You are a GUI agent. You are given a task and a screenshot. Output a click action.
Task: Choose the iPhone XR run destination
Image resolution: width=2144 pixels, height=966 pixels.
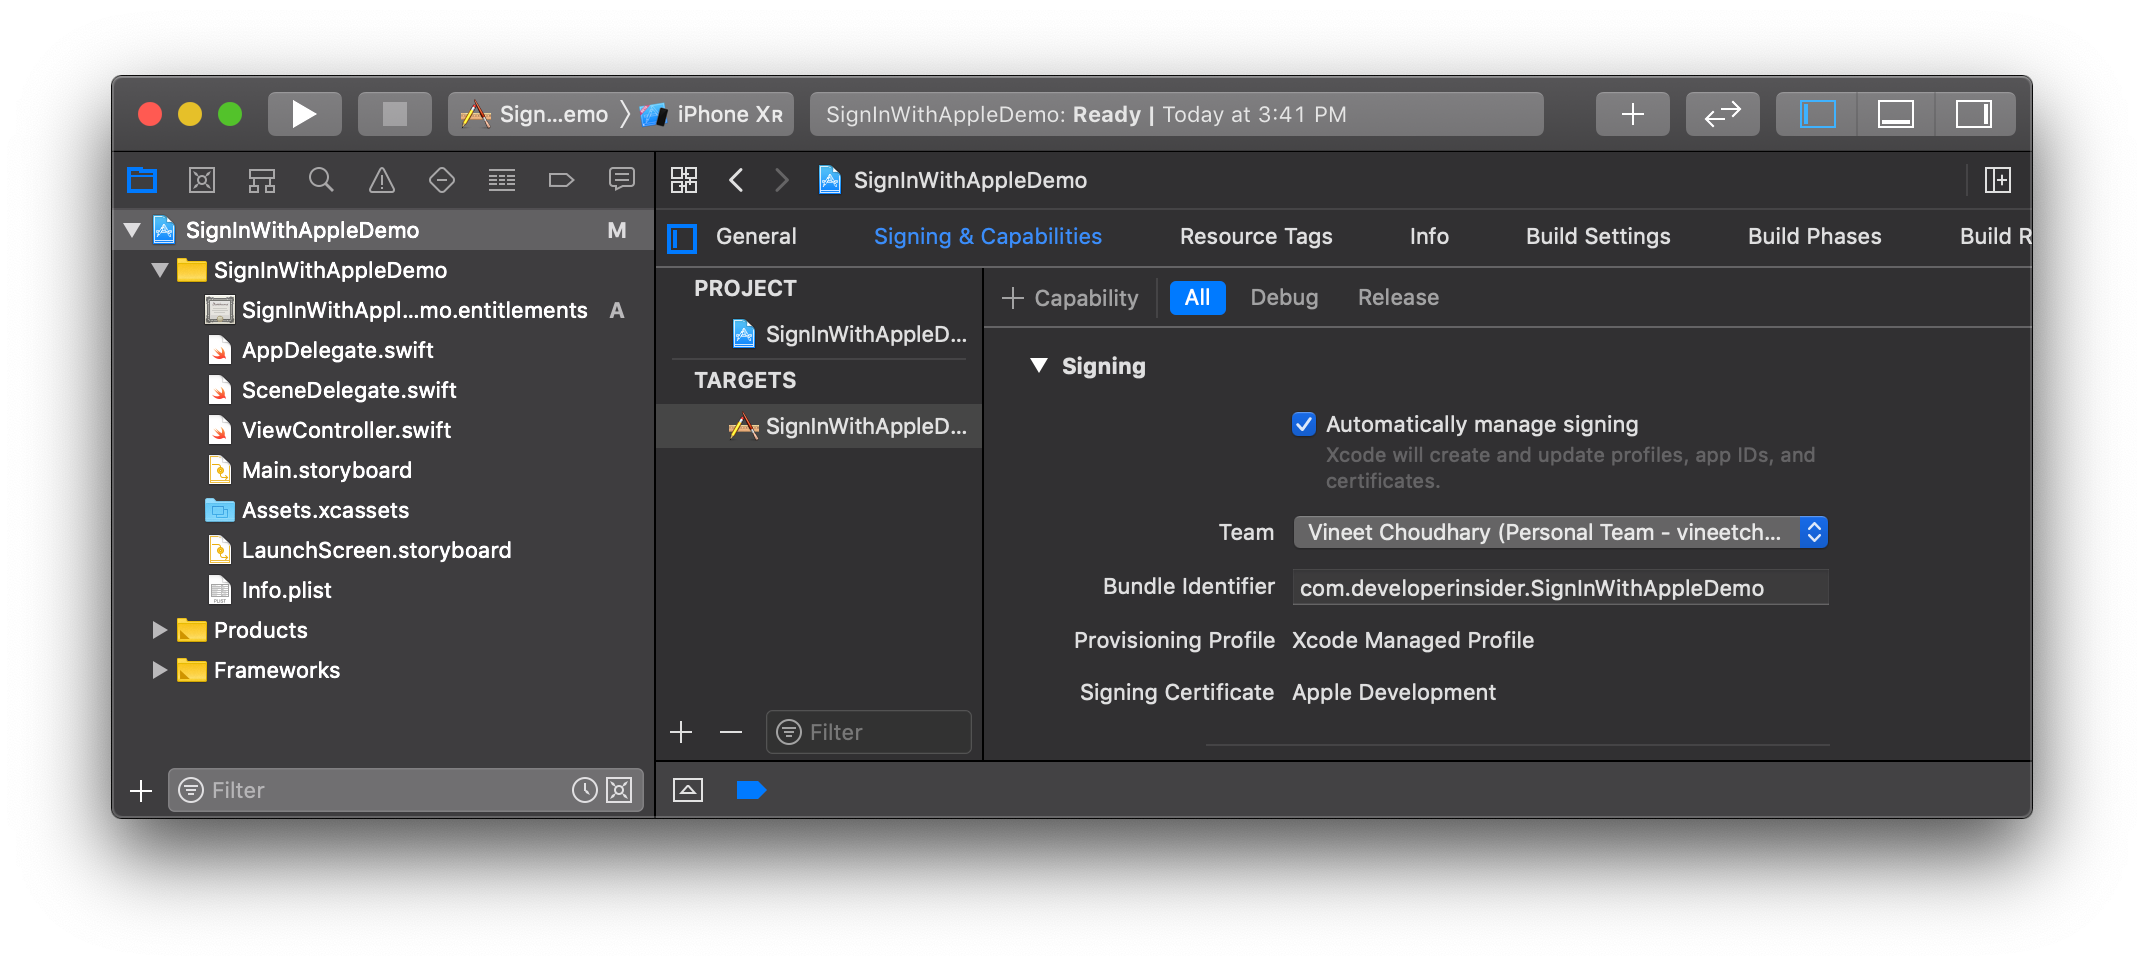[x=712, y=114]
